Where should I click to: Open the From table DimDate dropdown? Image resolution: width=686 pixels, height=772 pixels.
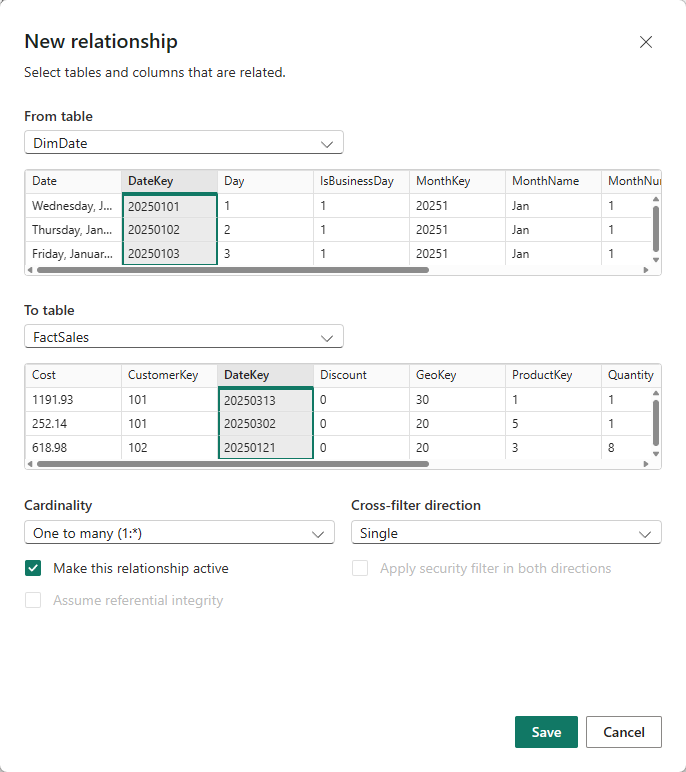pos(184,143)
